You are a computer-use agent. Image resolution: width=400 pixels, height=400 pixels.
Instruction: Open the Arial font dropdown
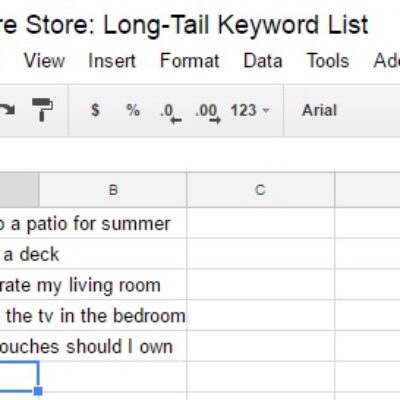[319, 110]
